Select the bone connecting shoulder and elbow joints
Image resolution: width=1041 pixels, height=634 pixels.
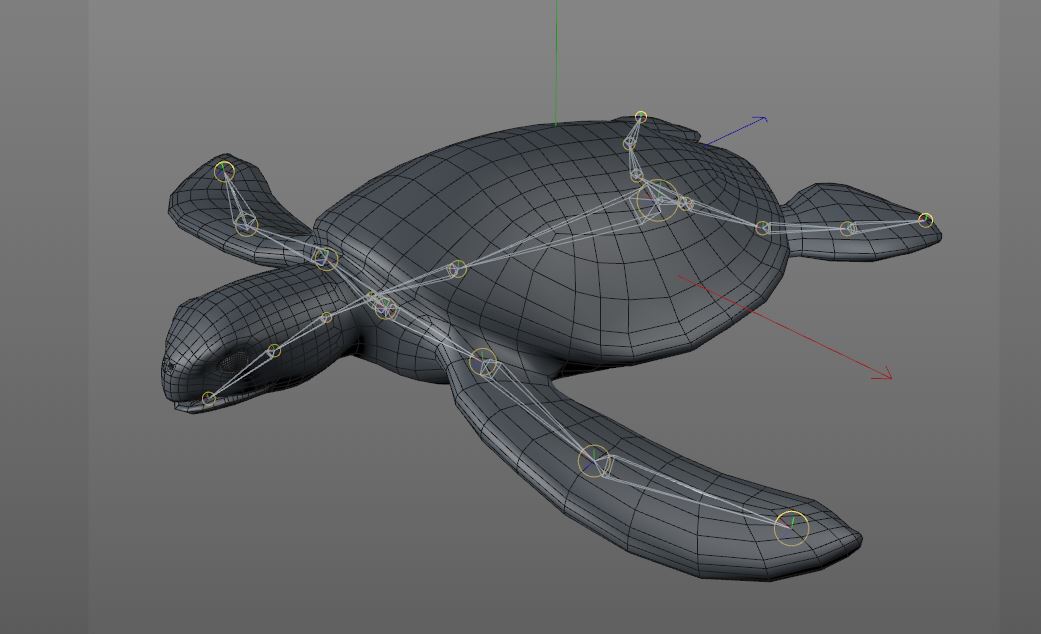tap(283, 243)
